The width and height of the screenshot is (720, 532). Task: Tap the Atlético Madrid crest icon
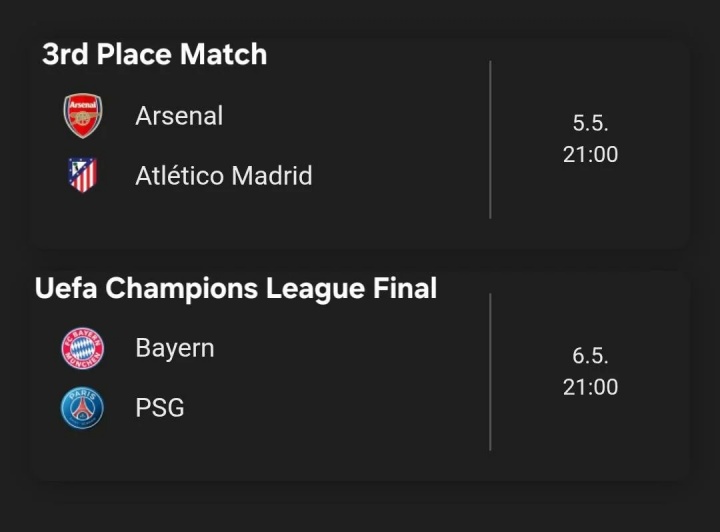pyautogui.click(x=82, y=176)
